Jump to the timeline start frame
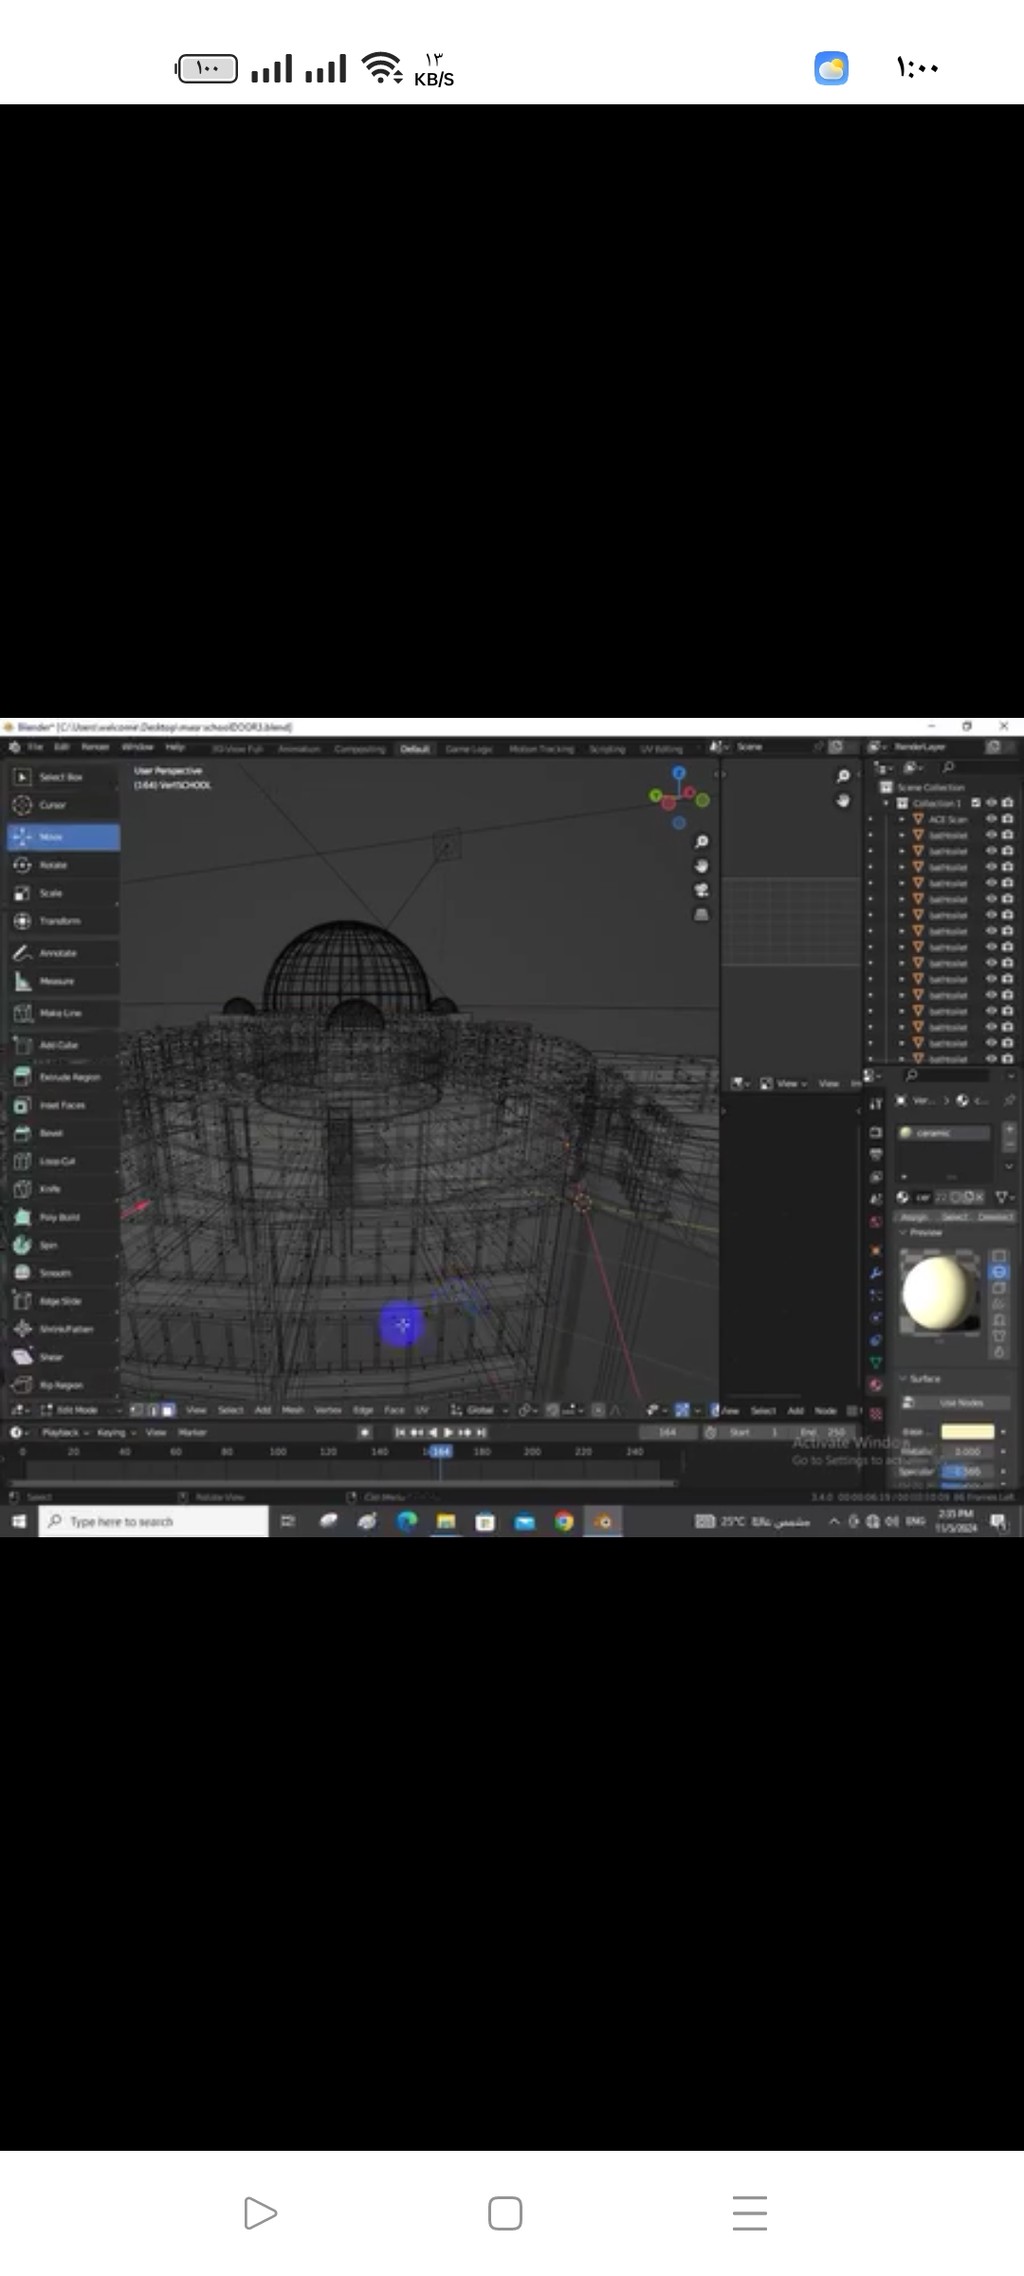1024x2276 pixels. pos(401,1433)
